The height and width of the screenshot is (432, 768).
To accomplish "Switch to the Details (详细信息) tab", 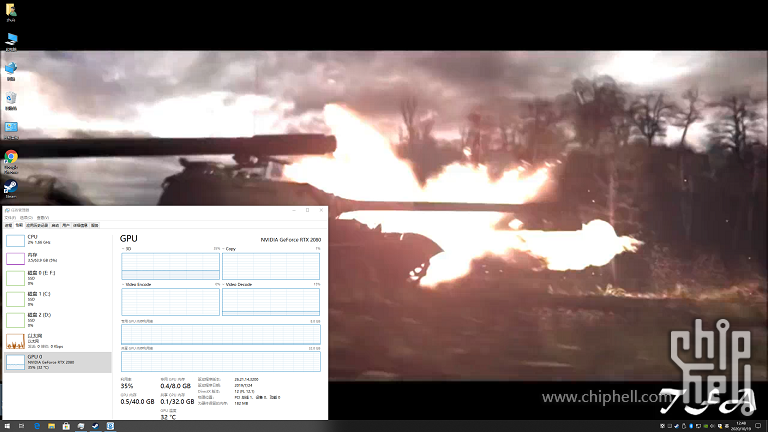I will (80, 225).
